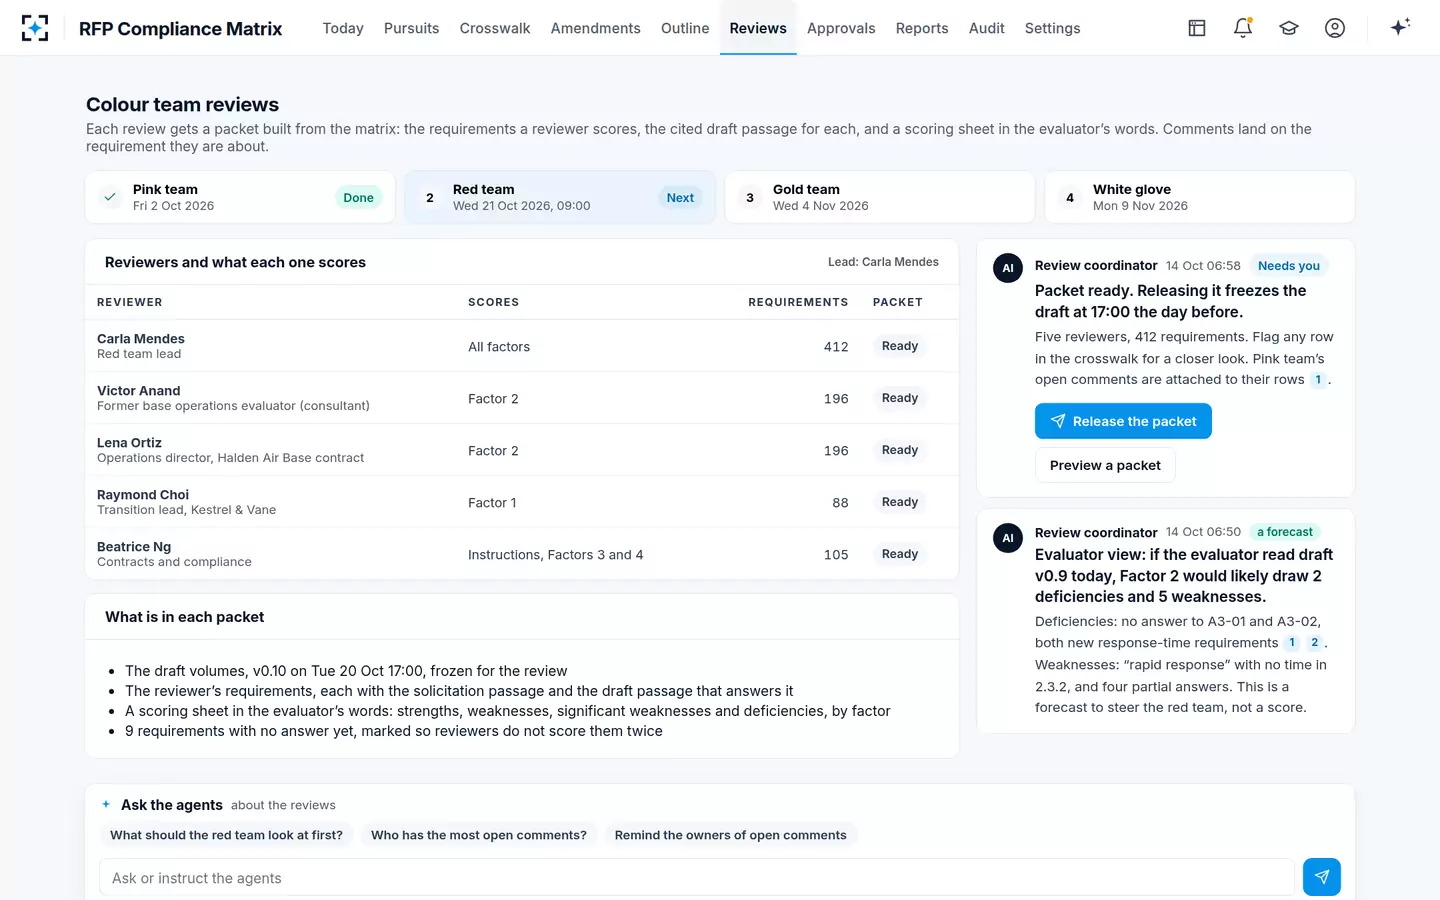This screenshot has height=900, width=1440.
Task: Select the Raymond Choi reviewer row
Action: 522,502
